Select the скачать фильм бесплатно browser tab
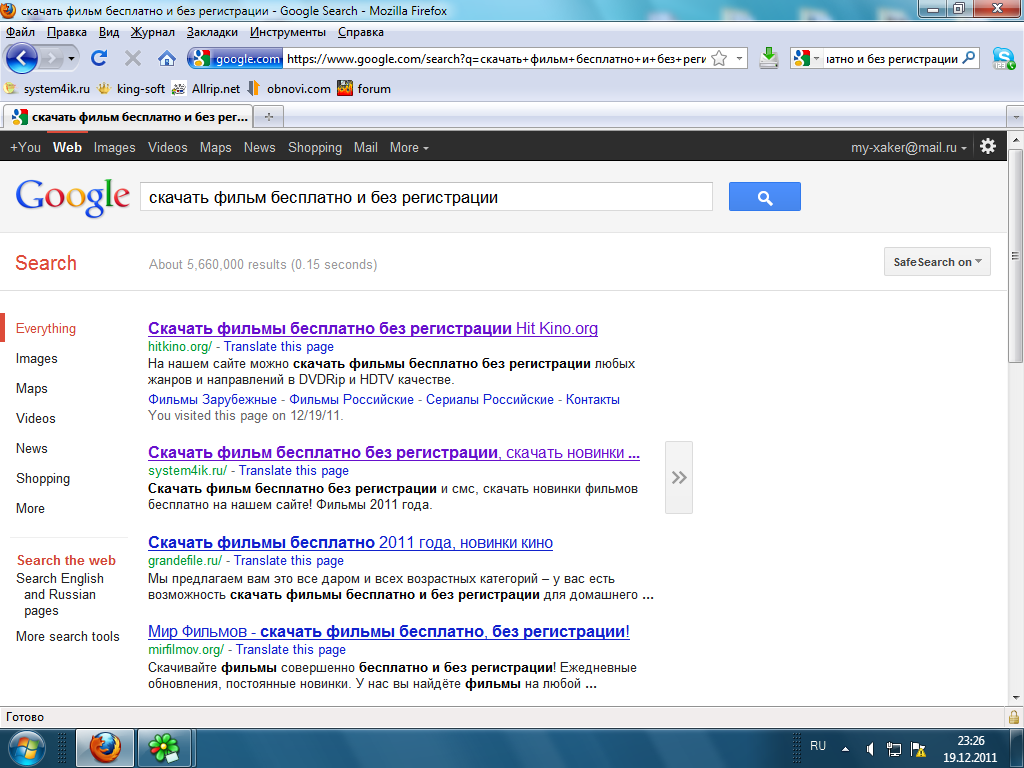Viewport: 1024px width, 768px height. [x=129, y=117]
